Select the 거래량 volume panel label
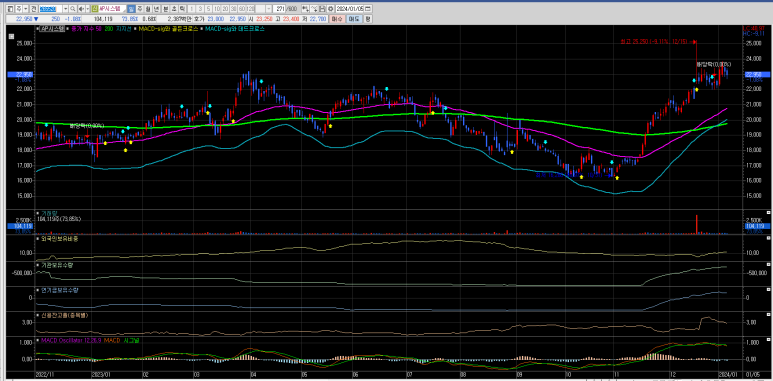Image resolution: width=773 pixels, height=381 pixels. (x=49, y=213)
